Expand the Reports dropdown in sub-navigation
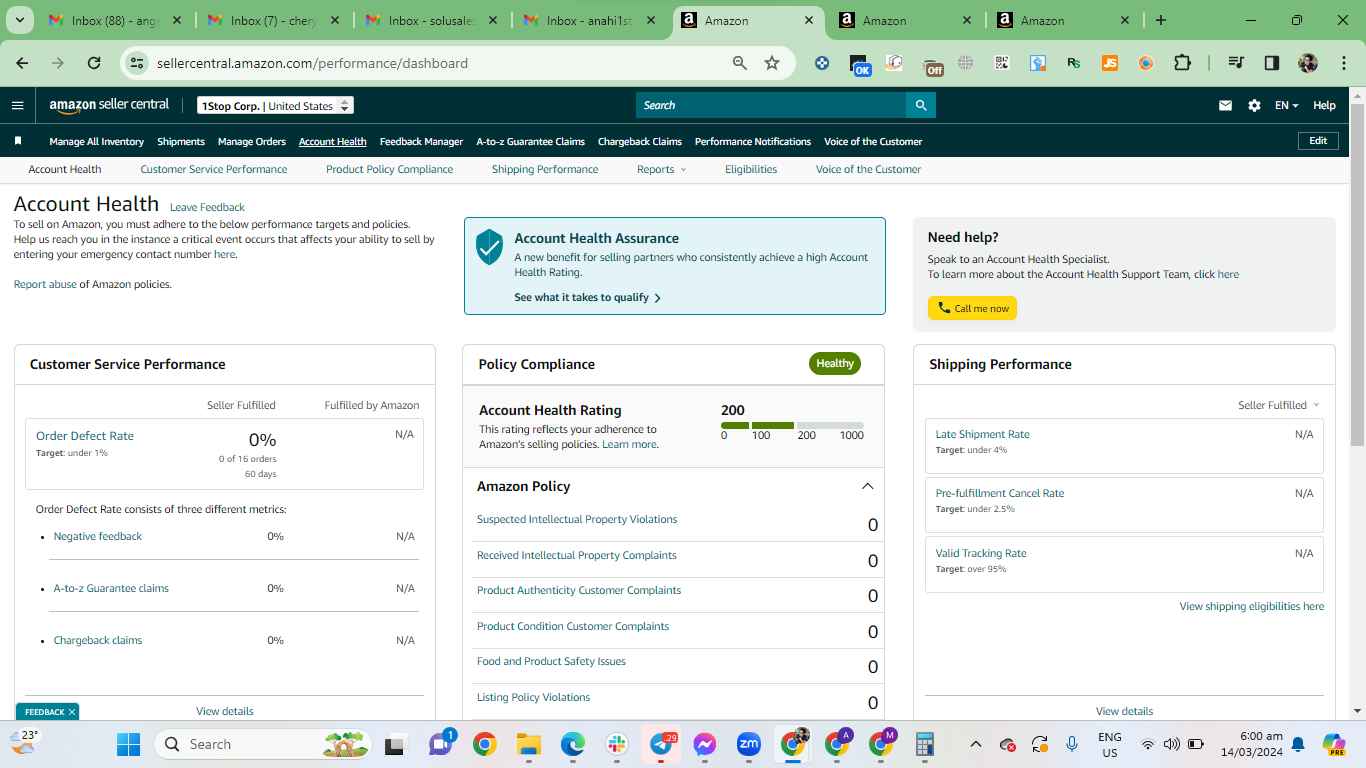The width and height of the screenshot is (1366, 768). click(x=662, y=169)
